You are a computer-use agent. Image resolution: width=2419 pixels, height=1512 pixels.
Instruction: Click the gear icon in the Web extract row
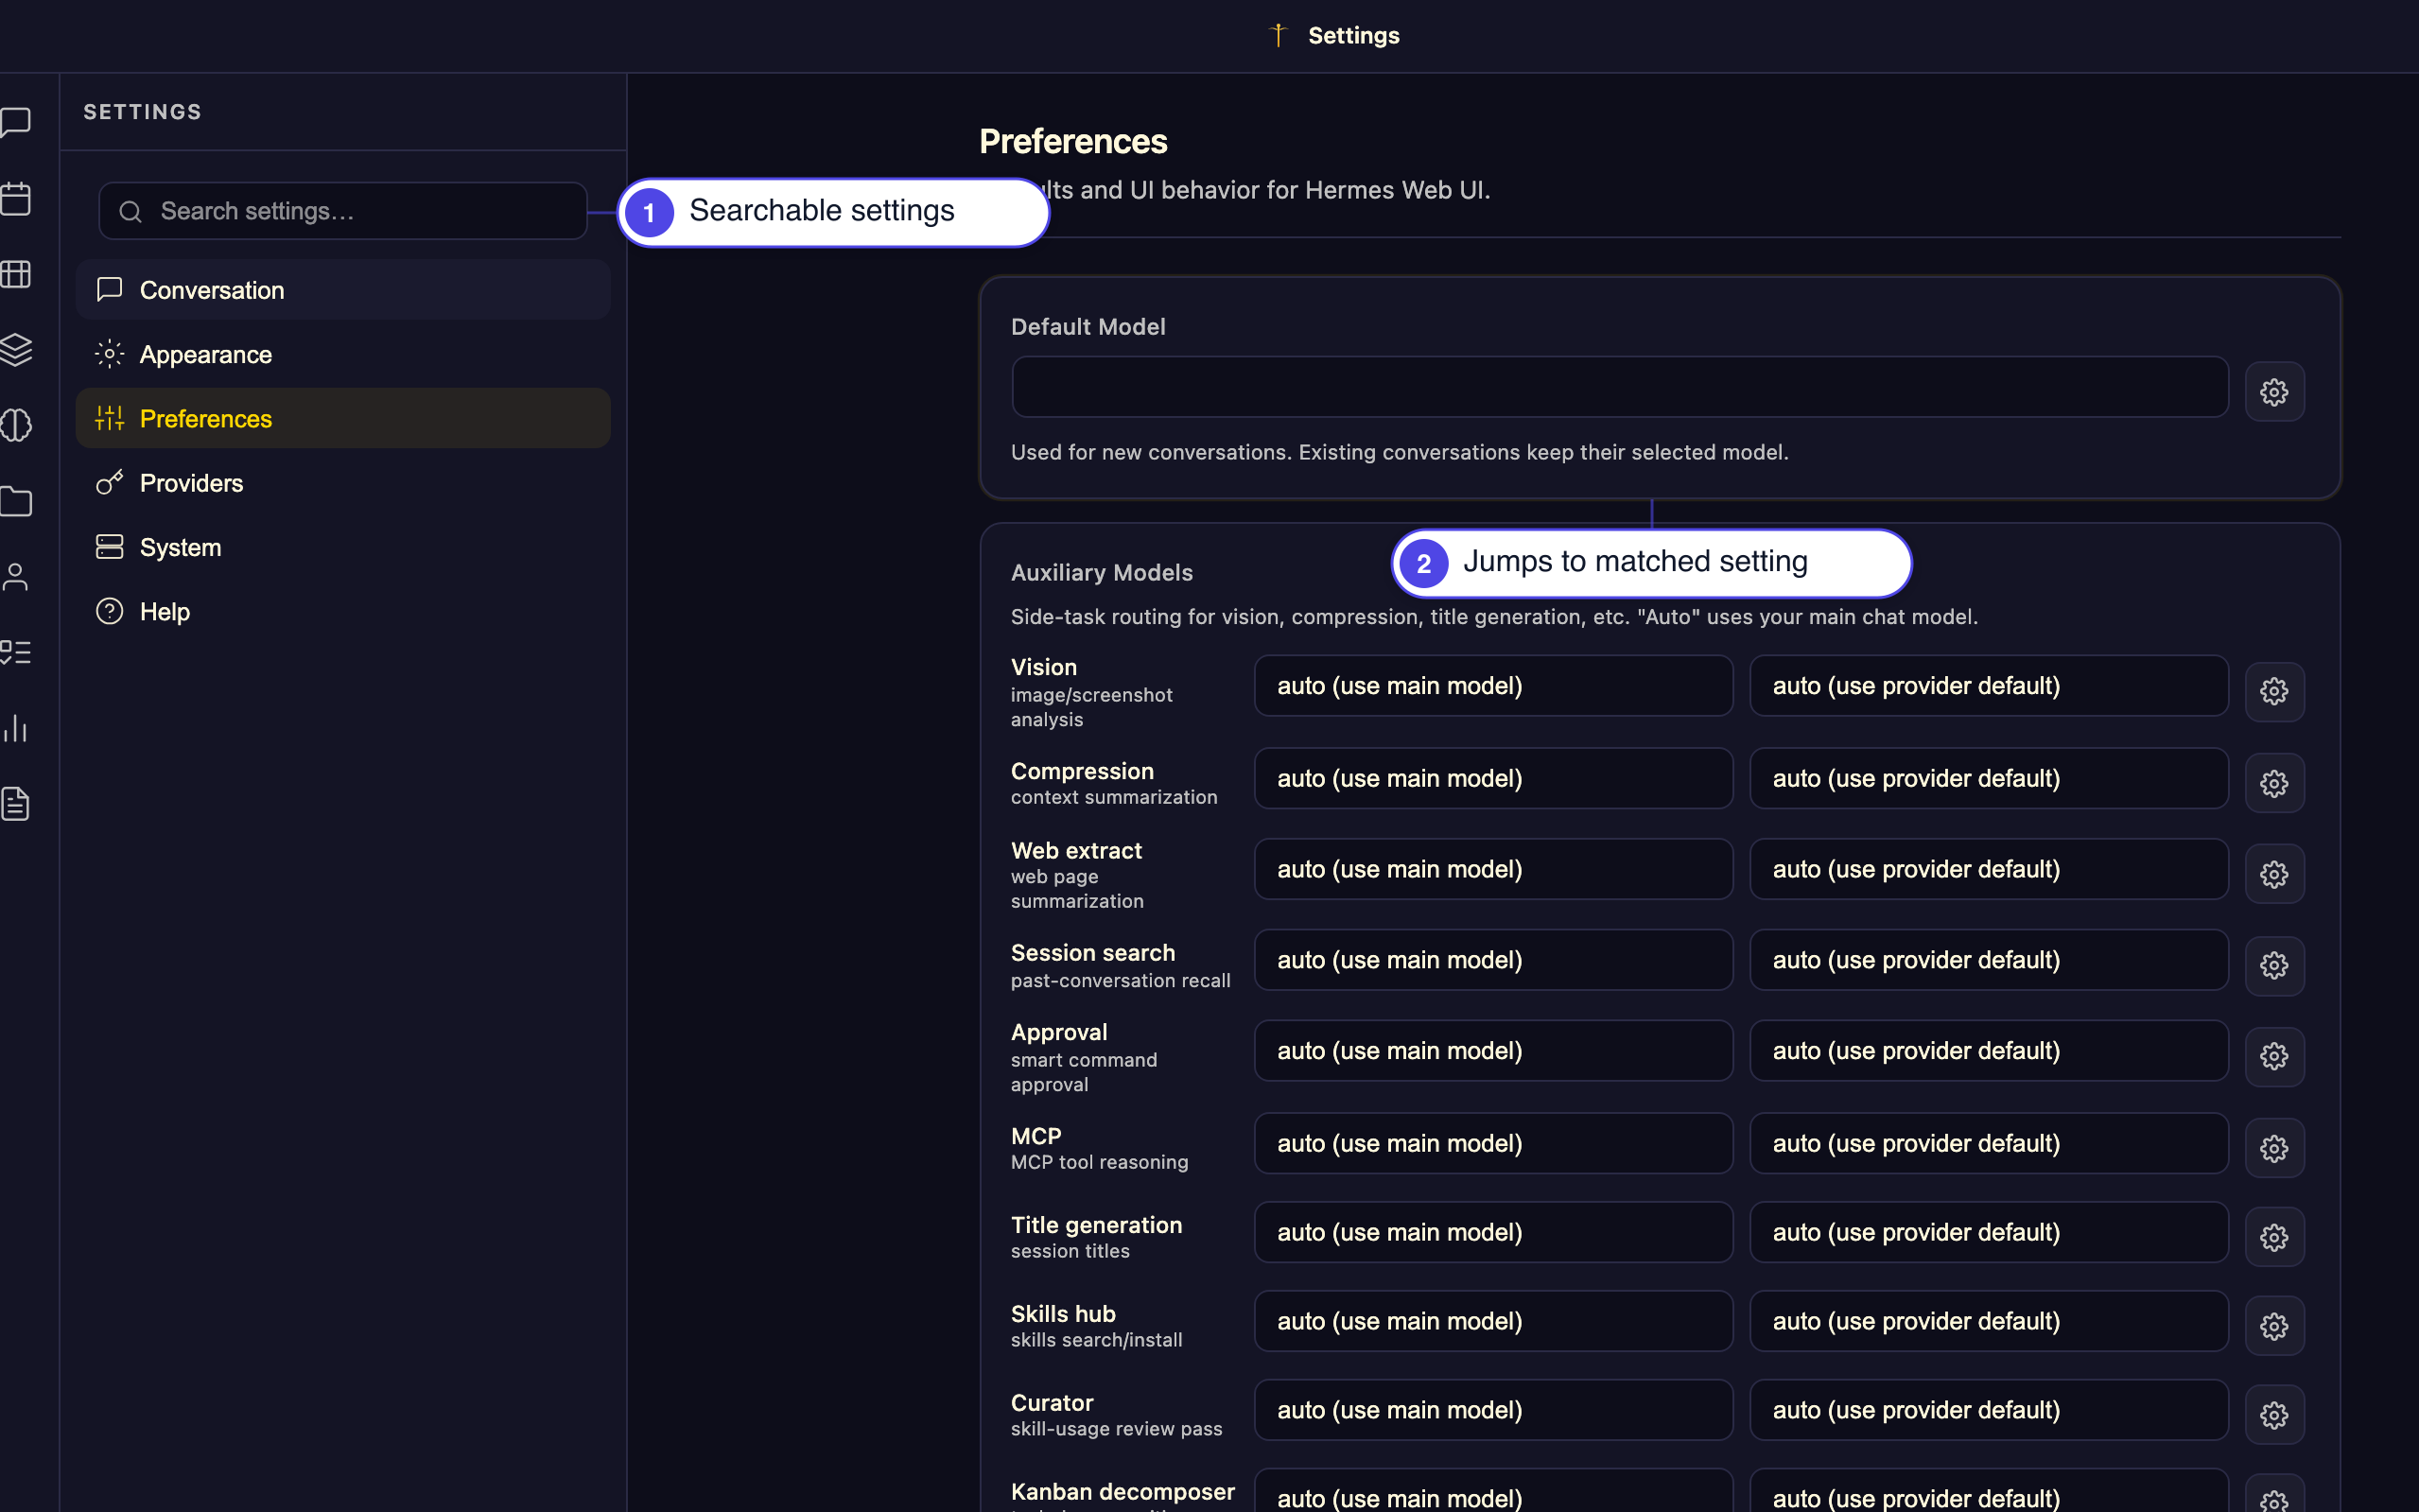click(2274, 874)
